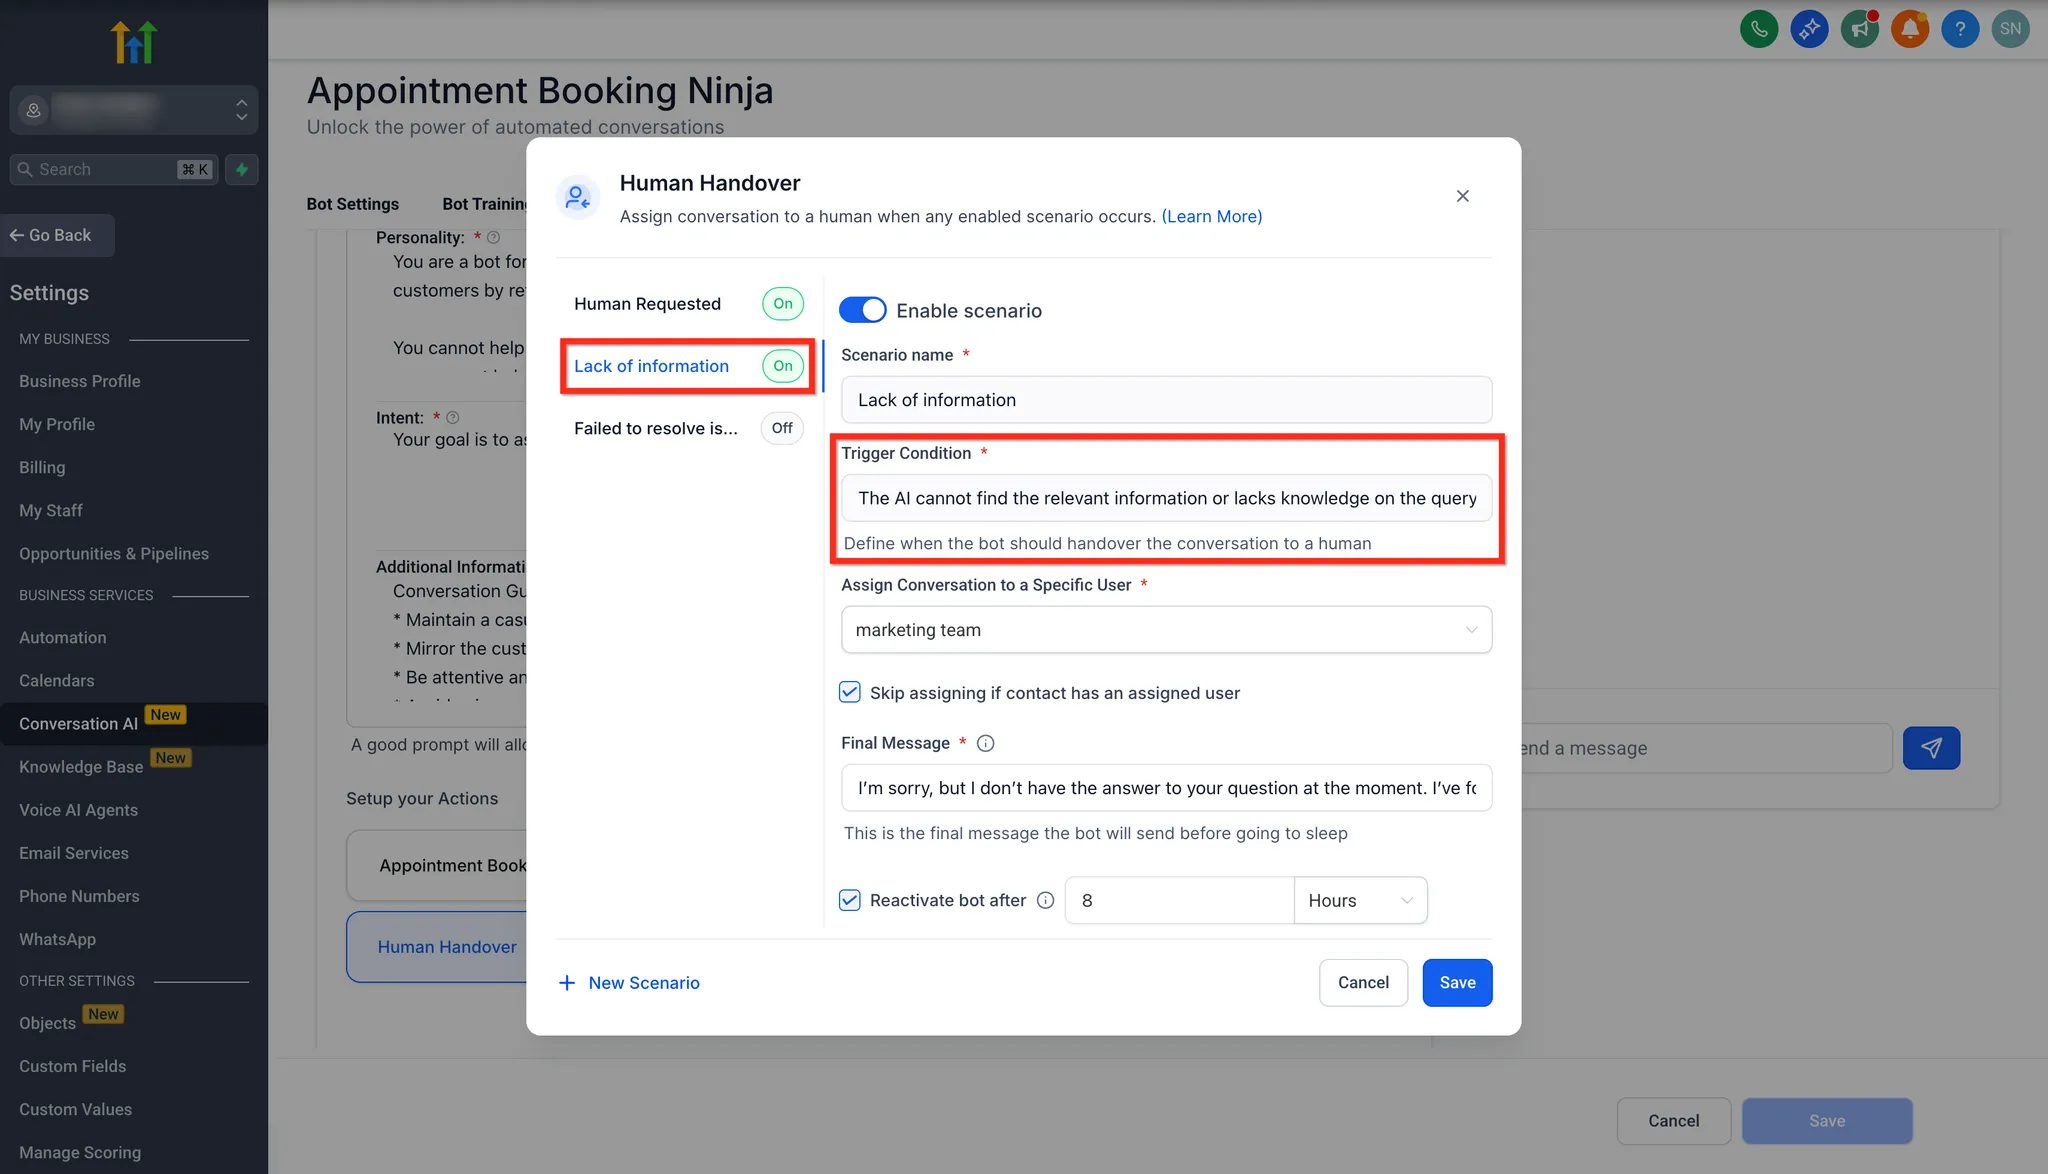Click the Trigger Condition text field

tap(1166, 498)
